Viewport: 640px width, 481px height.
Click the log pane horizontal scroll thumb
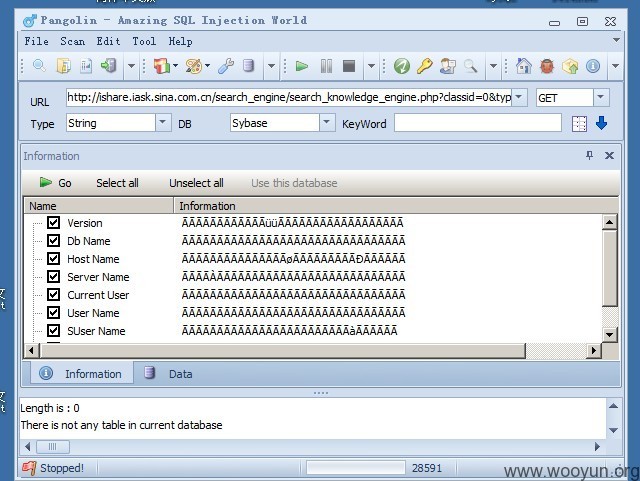(x=53, y=446)
